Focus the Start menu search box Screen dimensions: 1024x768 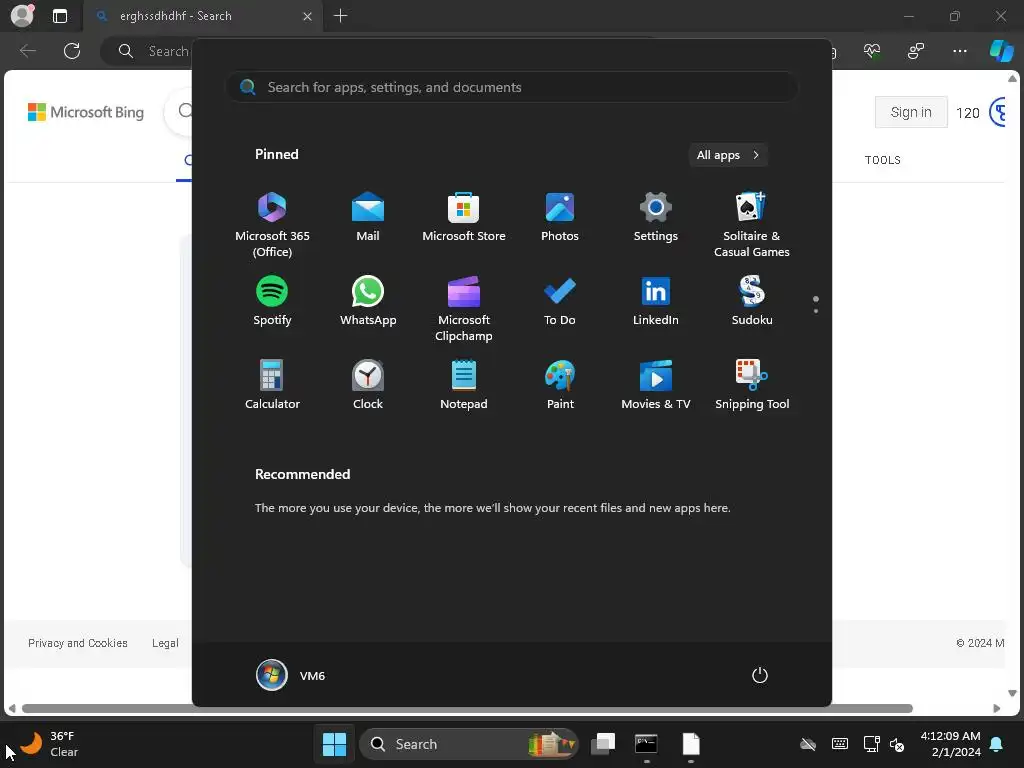[x=511, y=87]
